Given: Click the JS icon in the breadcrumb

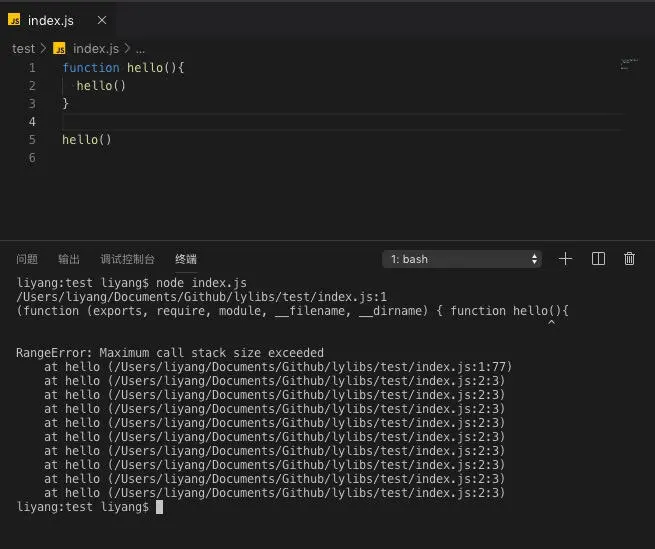Looking at the screenshot, I should (59, 48).
